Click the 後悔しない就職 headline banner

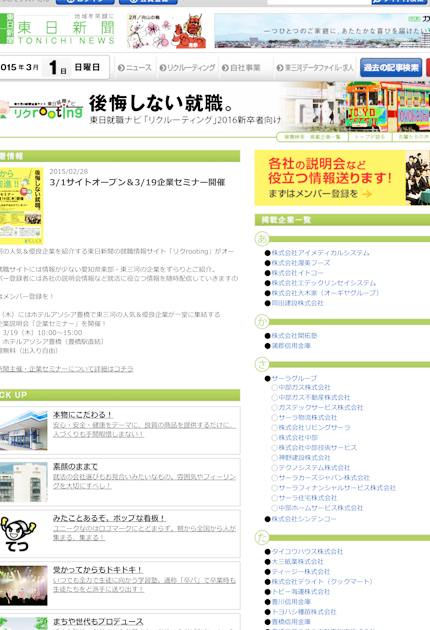coord(161,103)
